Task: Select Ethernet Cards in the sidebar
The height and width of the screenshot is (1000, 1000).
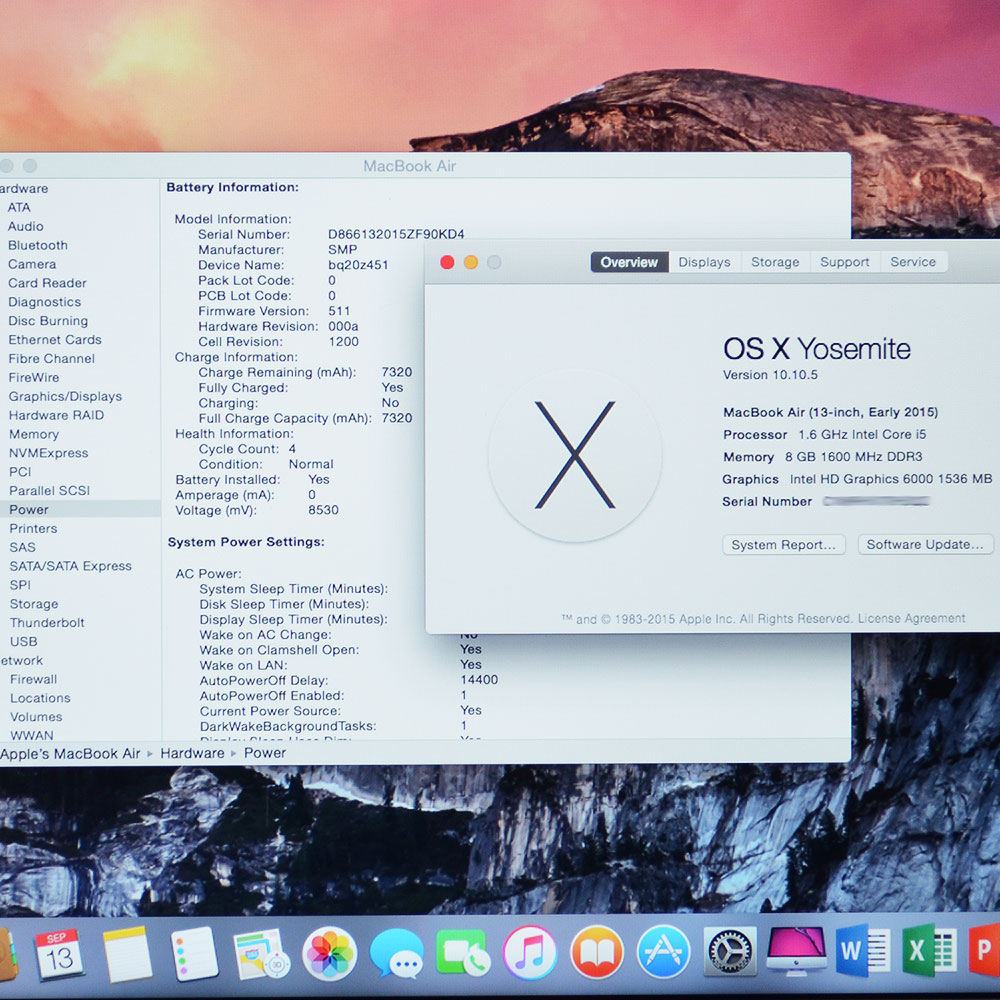Action: 55,340
